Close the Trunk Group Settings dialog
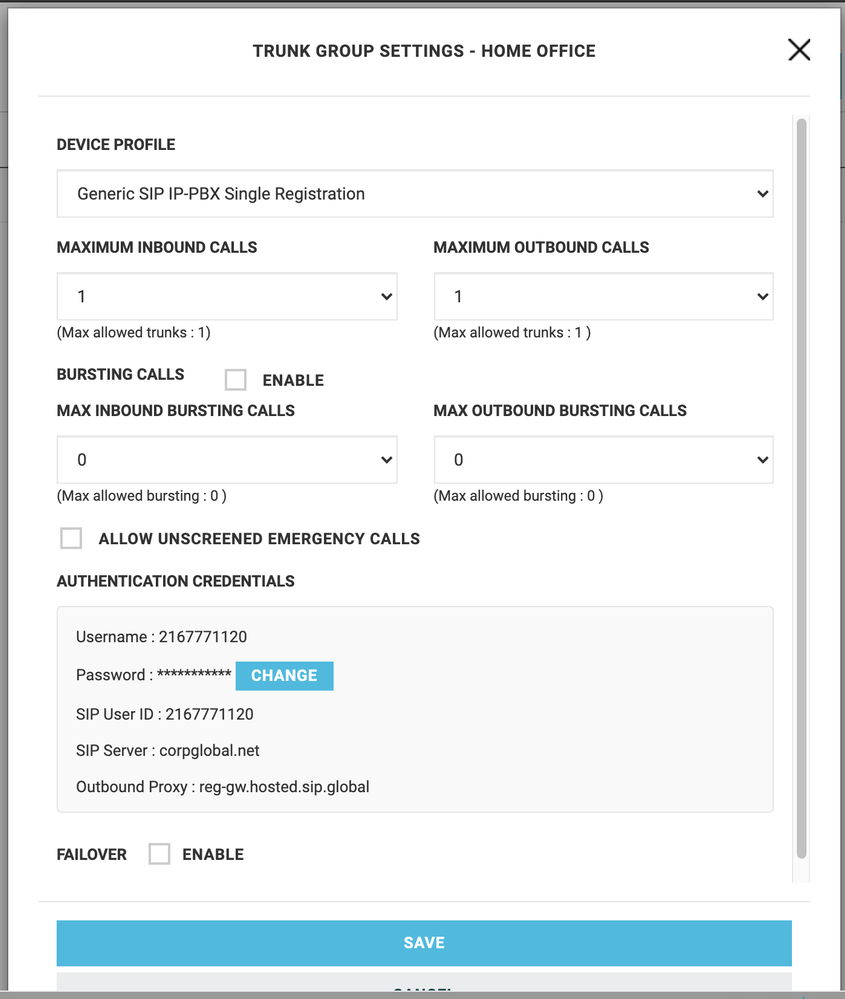 click(x=798, y=50)
